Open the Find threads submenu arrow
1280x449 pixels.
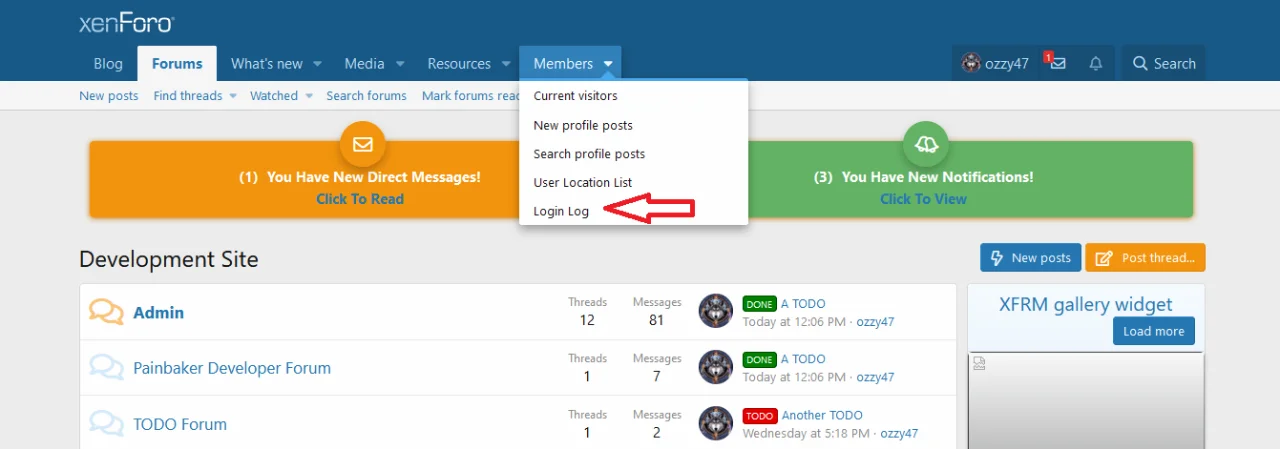pyautogui.click(x=233, y=96)
